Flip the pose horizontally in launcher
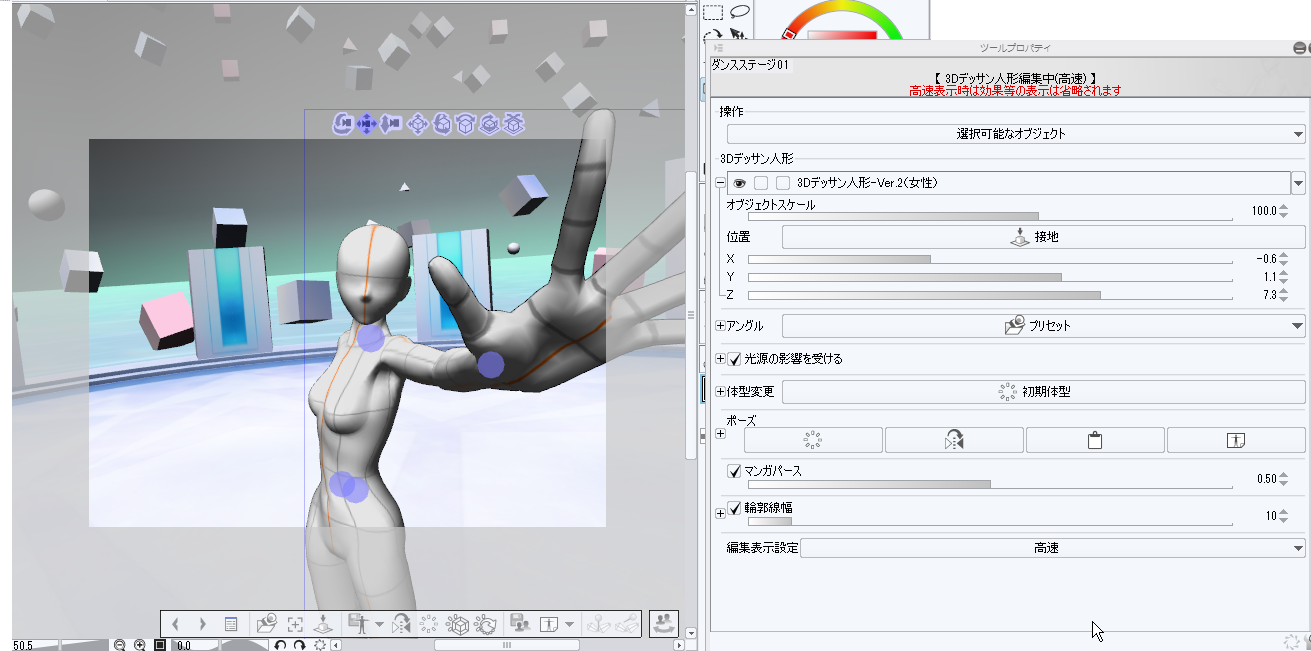1311x651 pixels. [402, 623]
